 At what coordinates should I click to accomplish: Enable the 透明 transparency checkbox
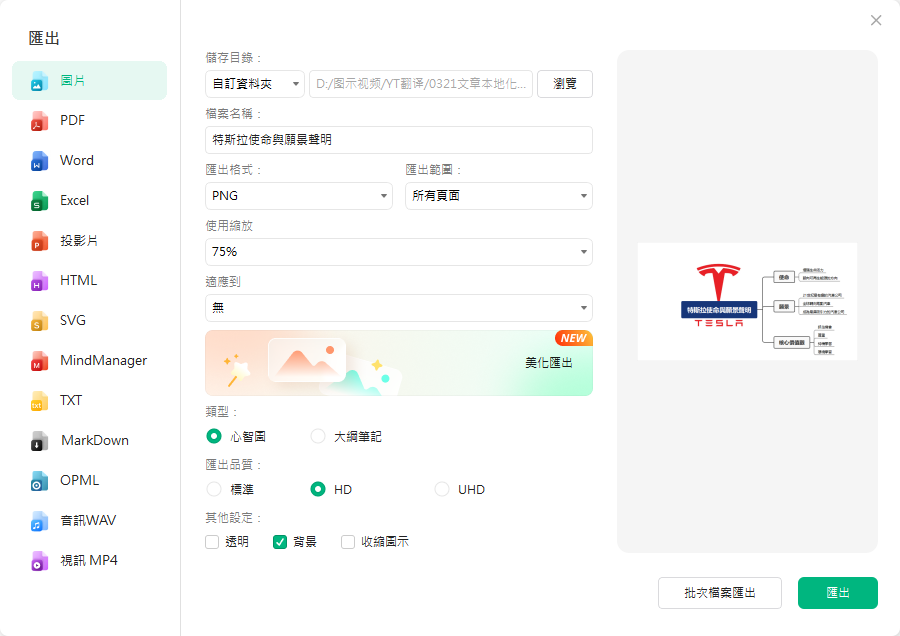point(210,540)
